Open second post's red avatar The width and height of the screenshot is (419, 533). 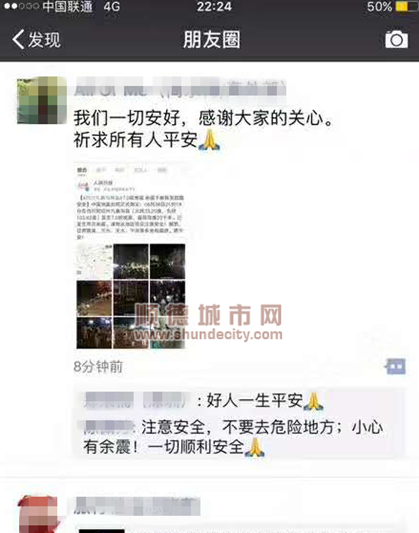coord(39,514)
